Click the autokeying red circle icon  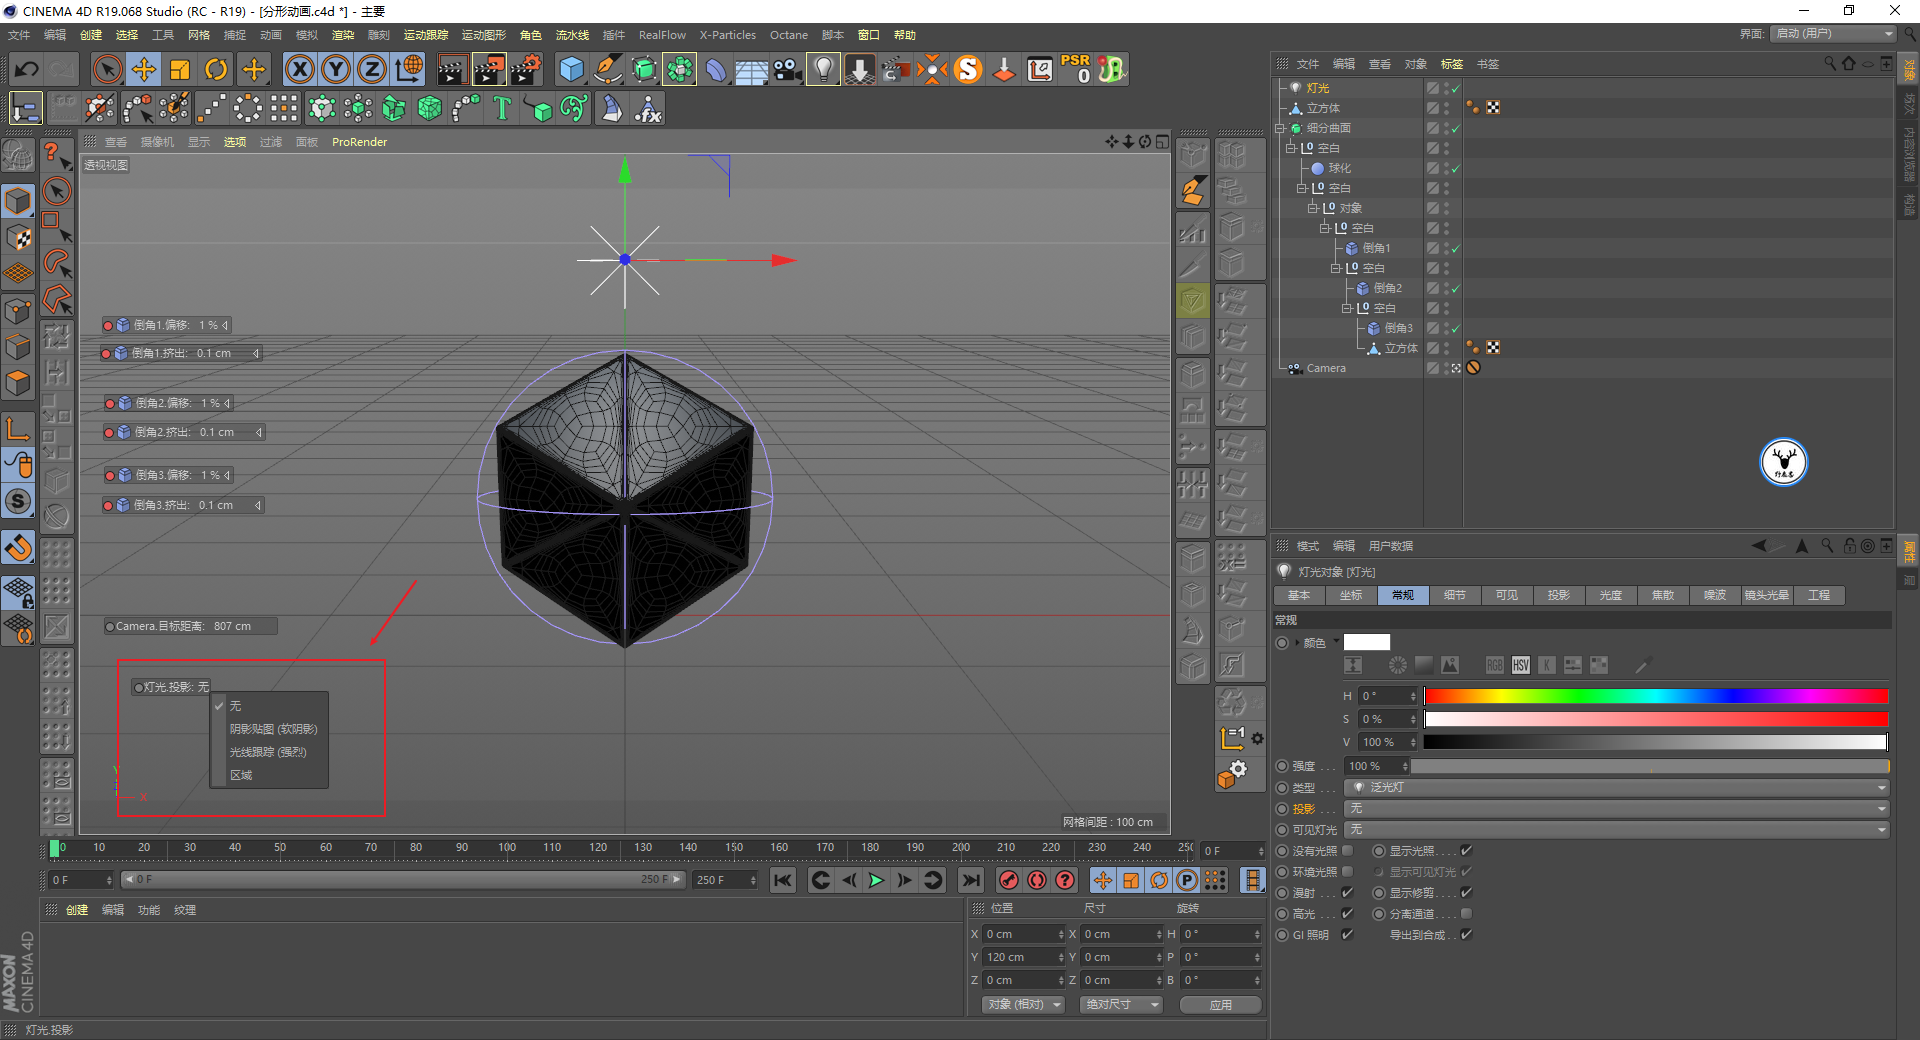coord(1037,880)
